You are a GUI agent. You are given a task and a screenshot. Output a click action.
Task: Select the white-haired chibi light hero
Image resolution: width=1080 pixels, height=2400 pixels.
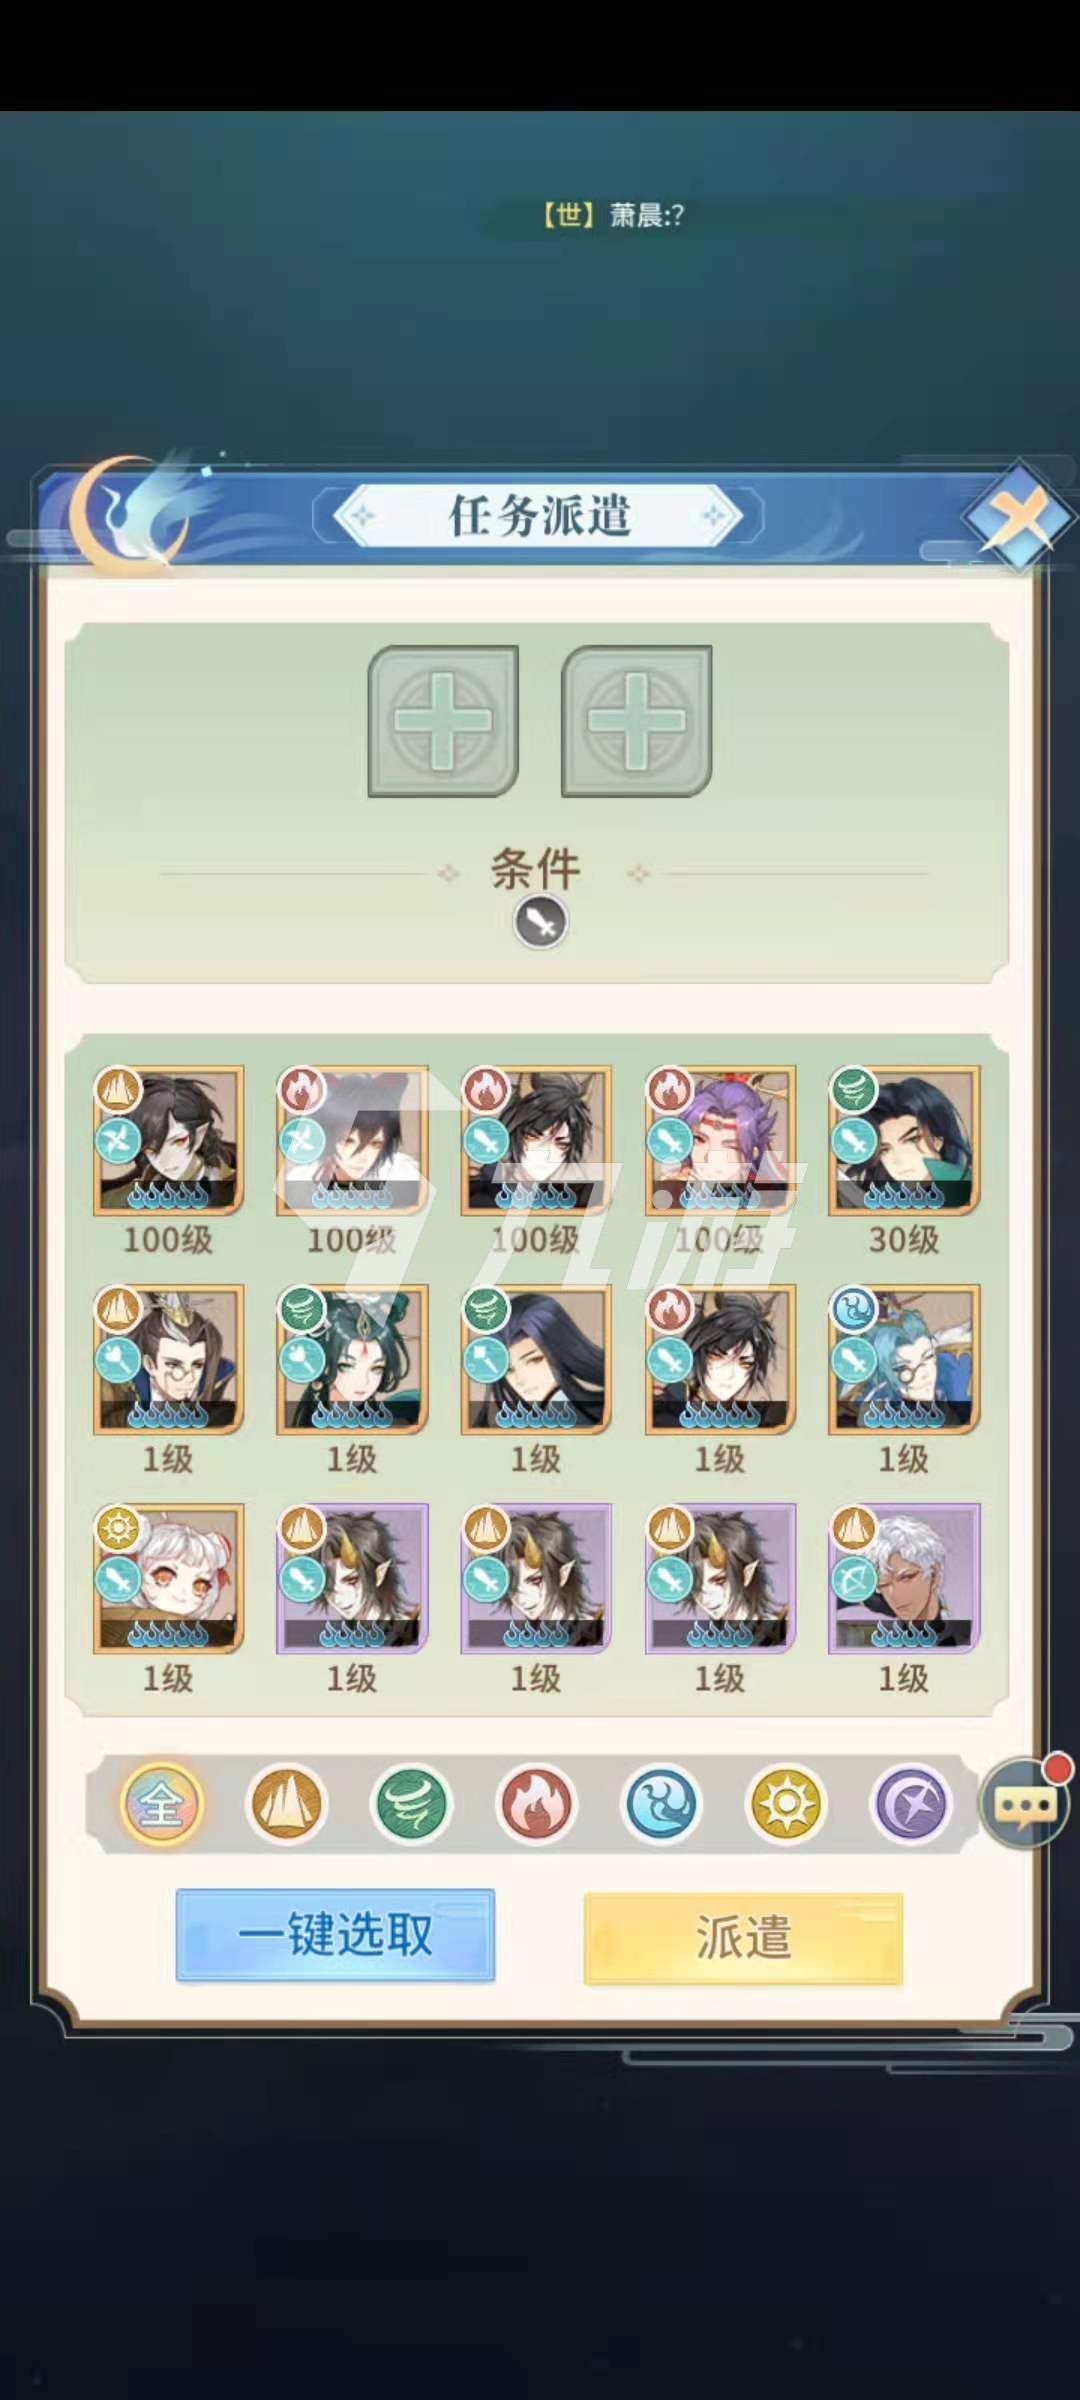click(x=168, y=1579)
